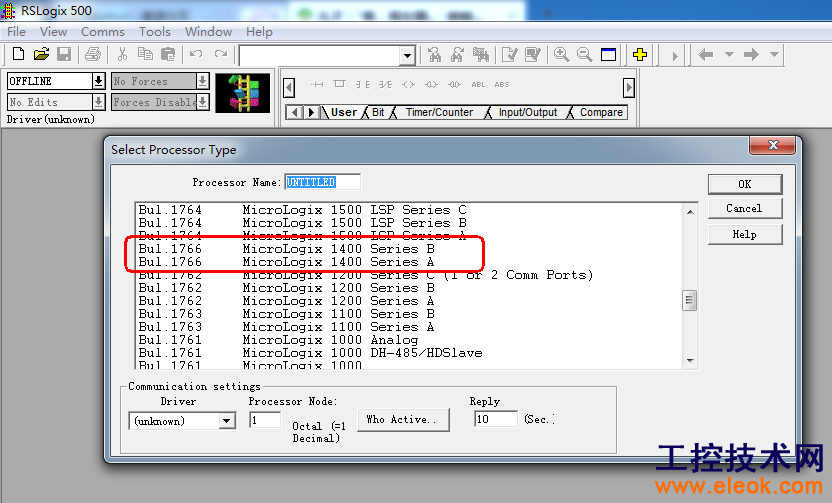Click the Who Active button

(403, 420)
